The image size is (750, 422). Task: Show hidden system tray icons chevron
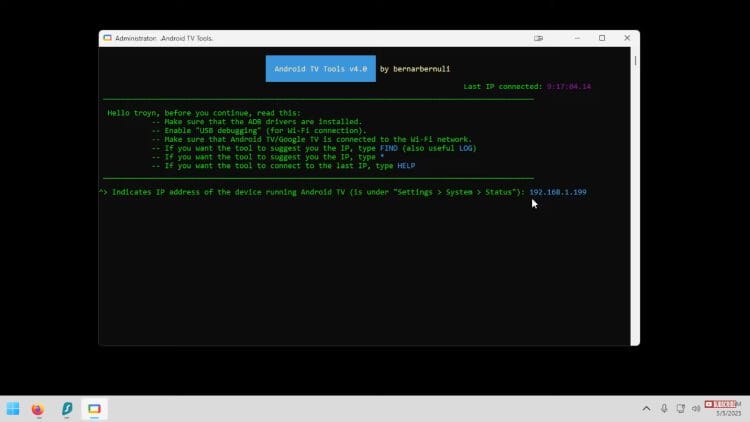click(646, 408)
